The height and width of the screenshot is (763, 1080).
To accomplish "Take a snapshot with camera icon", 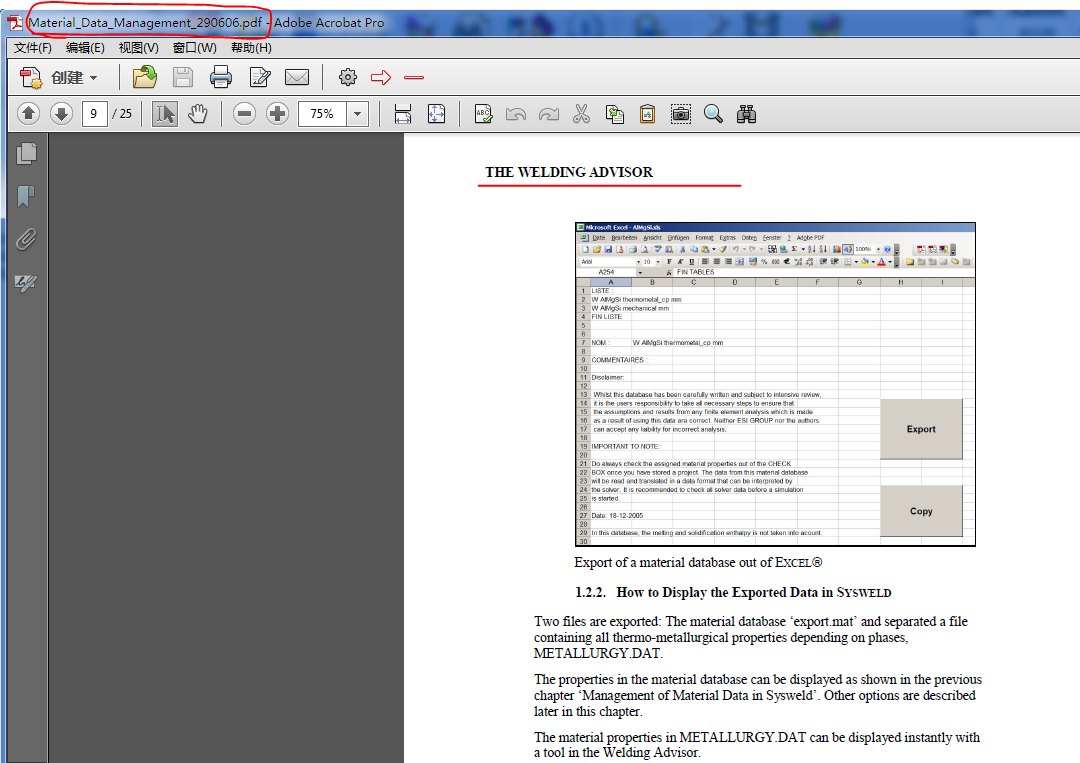I will click(x=681, y=114).
